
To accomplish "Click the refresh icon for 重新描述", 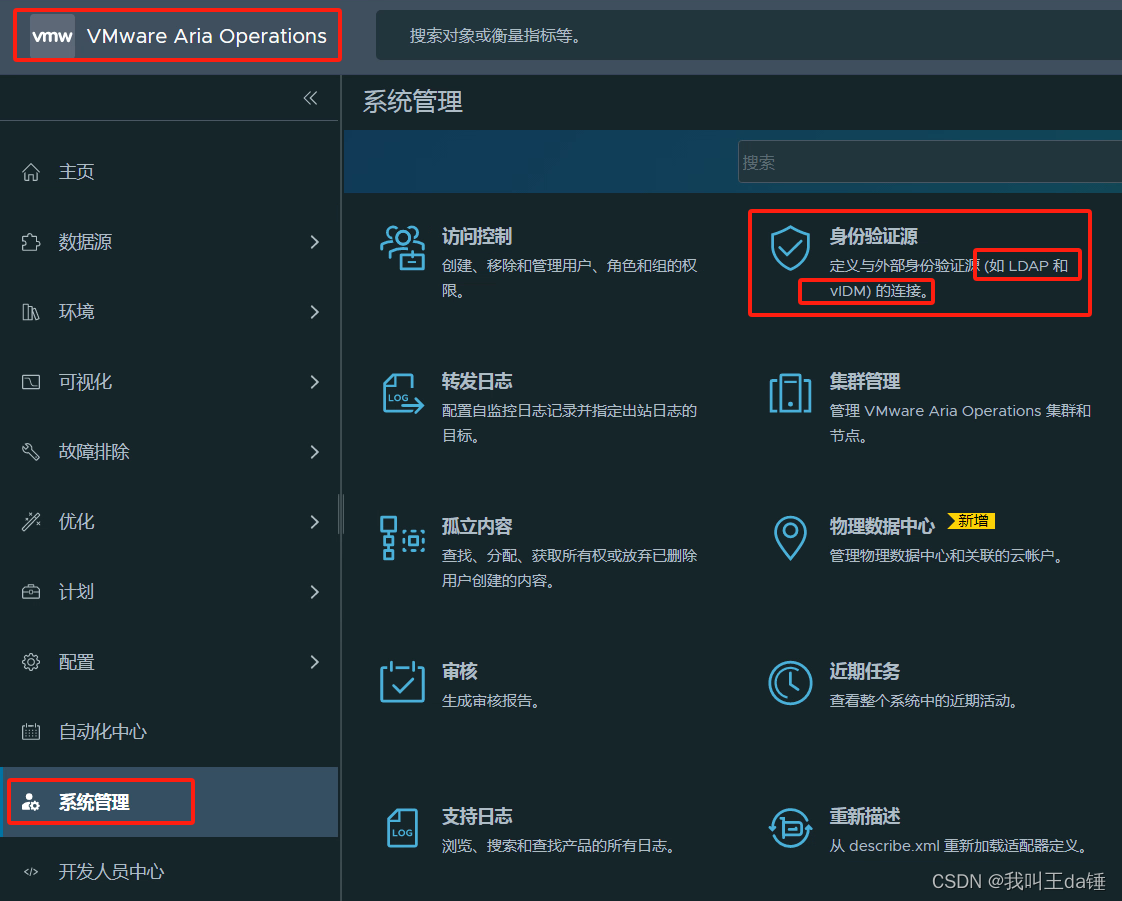I will tap(790, 828).
